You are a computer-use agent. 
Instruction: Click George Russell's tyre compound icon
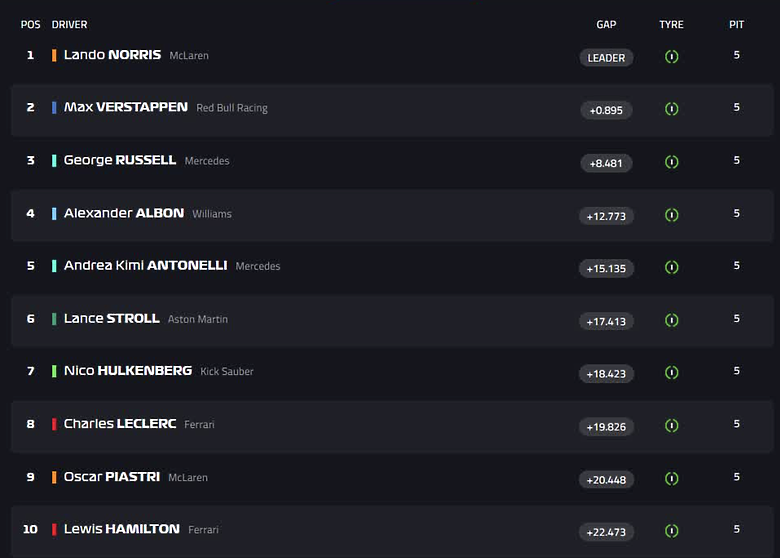pyautogui.click(x=672, y=162)
